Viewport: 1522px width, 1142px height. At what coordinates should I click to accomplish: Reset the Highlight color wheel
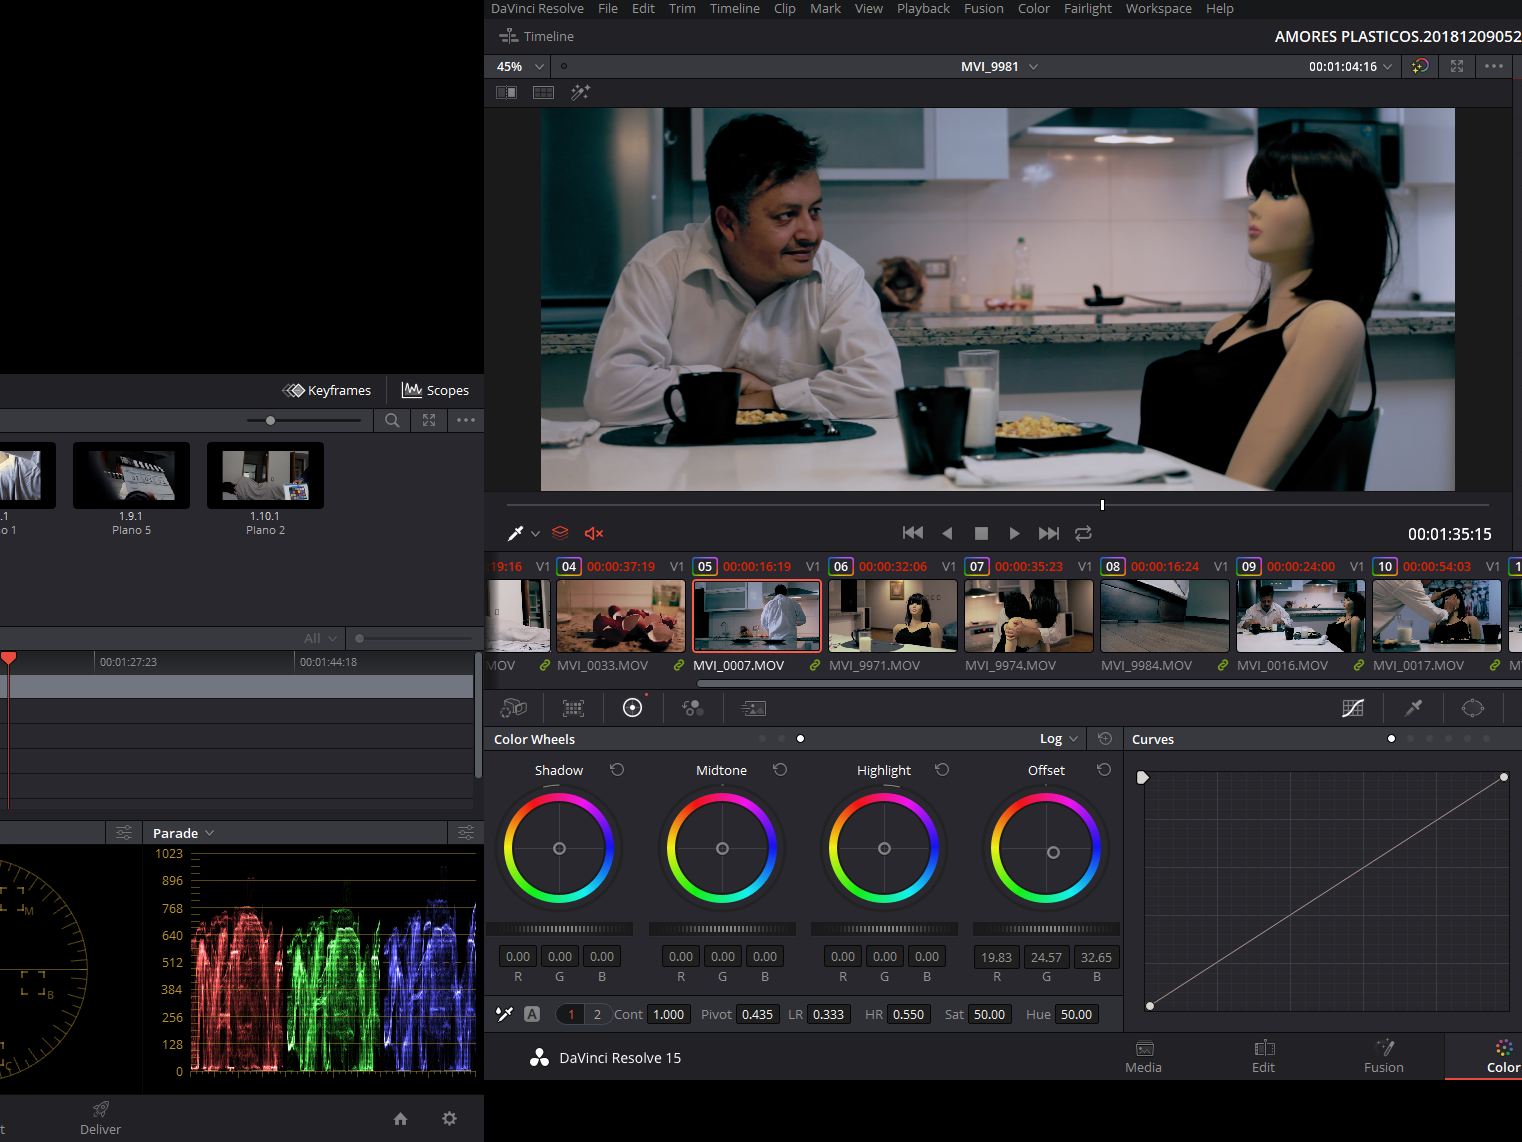pos(942,770)
